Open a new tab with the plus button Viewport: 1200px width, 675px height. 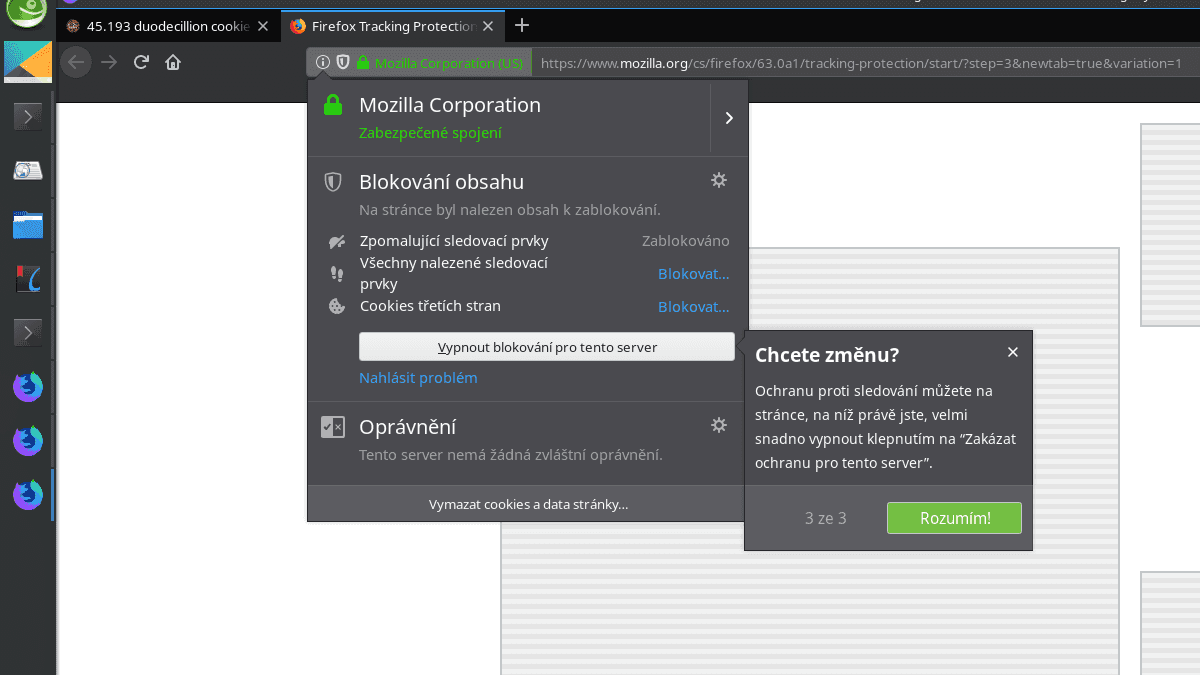tap(521, 26)
